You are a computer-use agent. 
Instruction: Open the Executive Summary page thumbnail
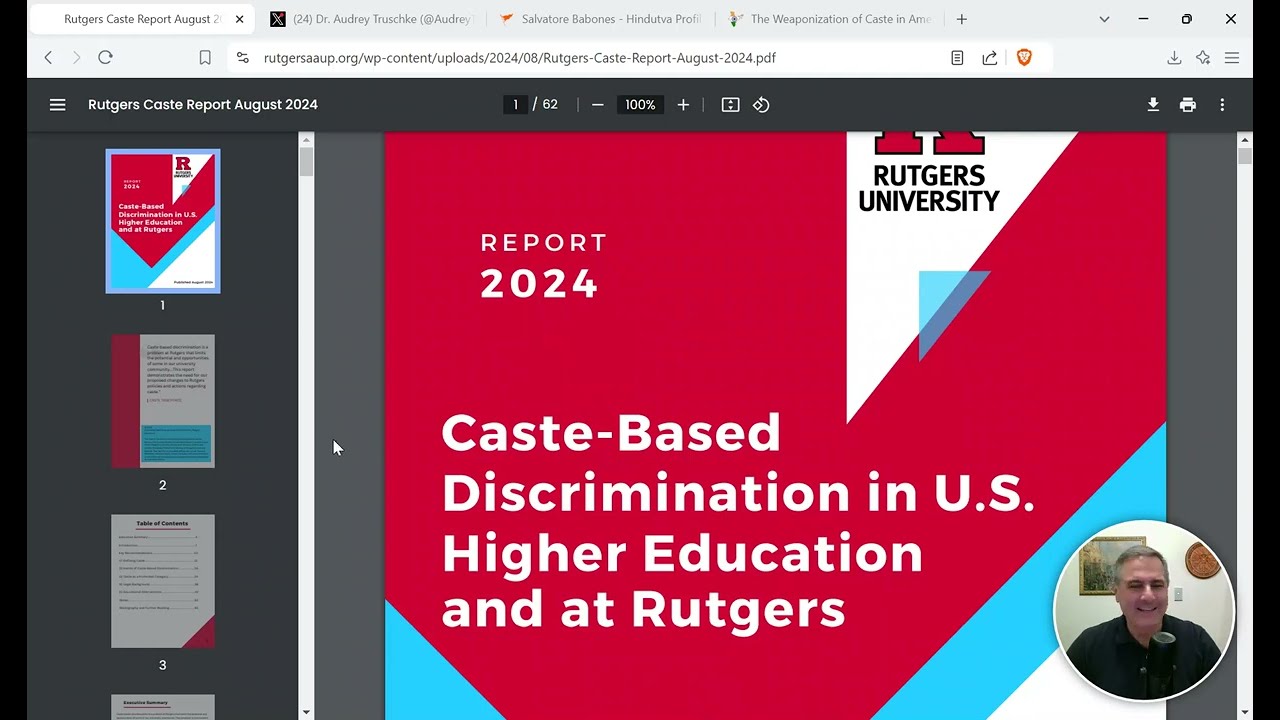tap(163, 707)
